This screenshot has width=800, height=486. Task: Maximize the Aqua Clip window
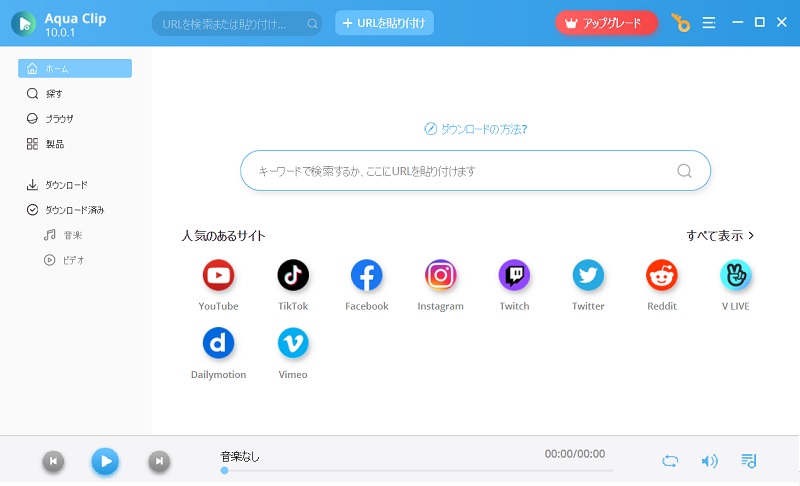(760, 22)
